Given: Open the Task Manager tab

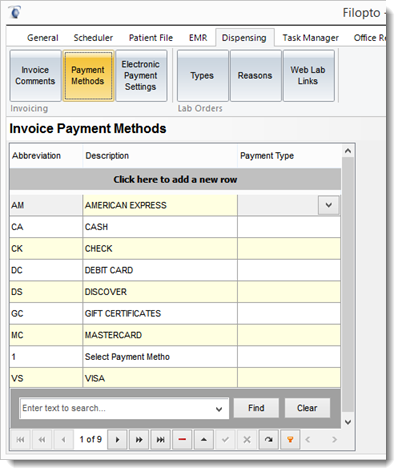Looking at the screenshot, I should coord(310,38).
